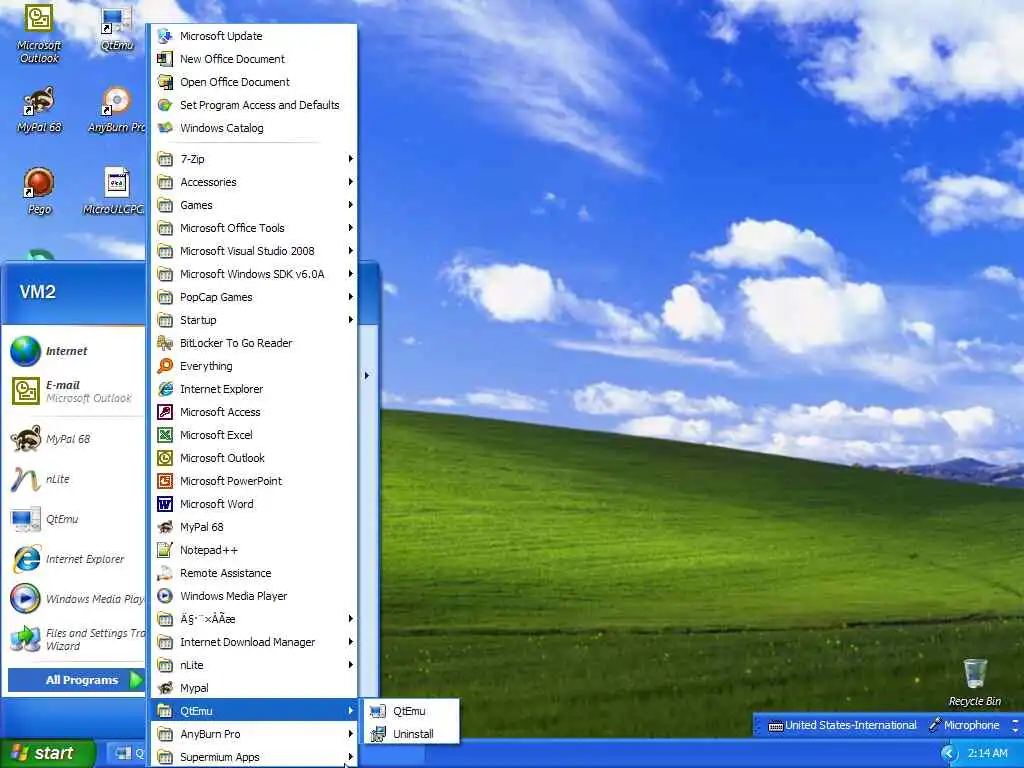
Task: Open Microsoft Outlook desktop shortcut
Action: (39, 33)
